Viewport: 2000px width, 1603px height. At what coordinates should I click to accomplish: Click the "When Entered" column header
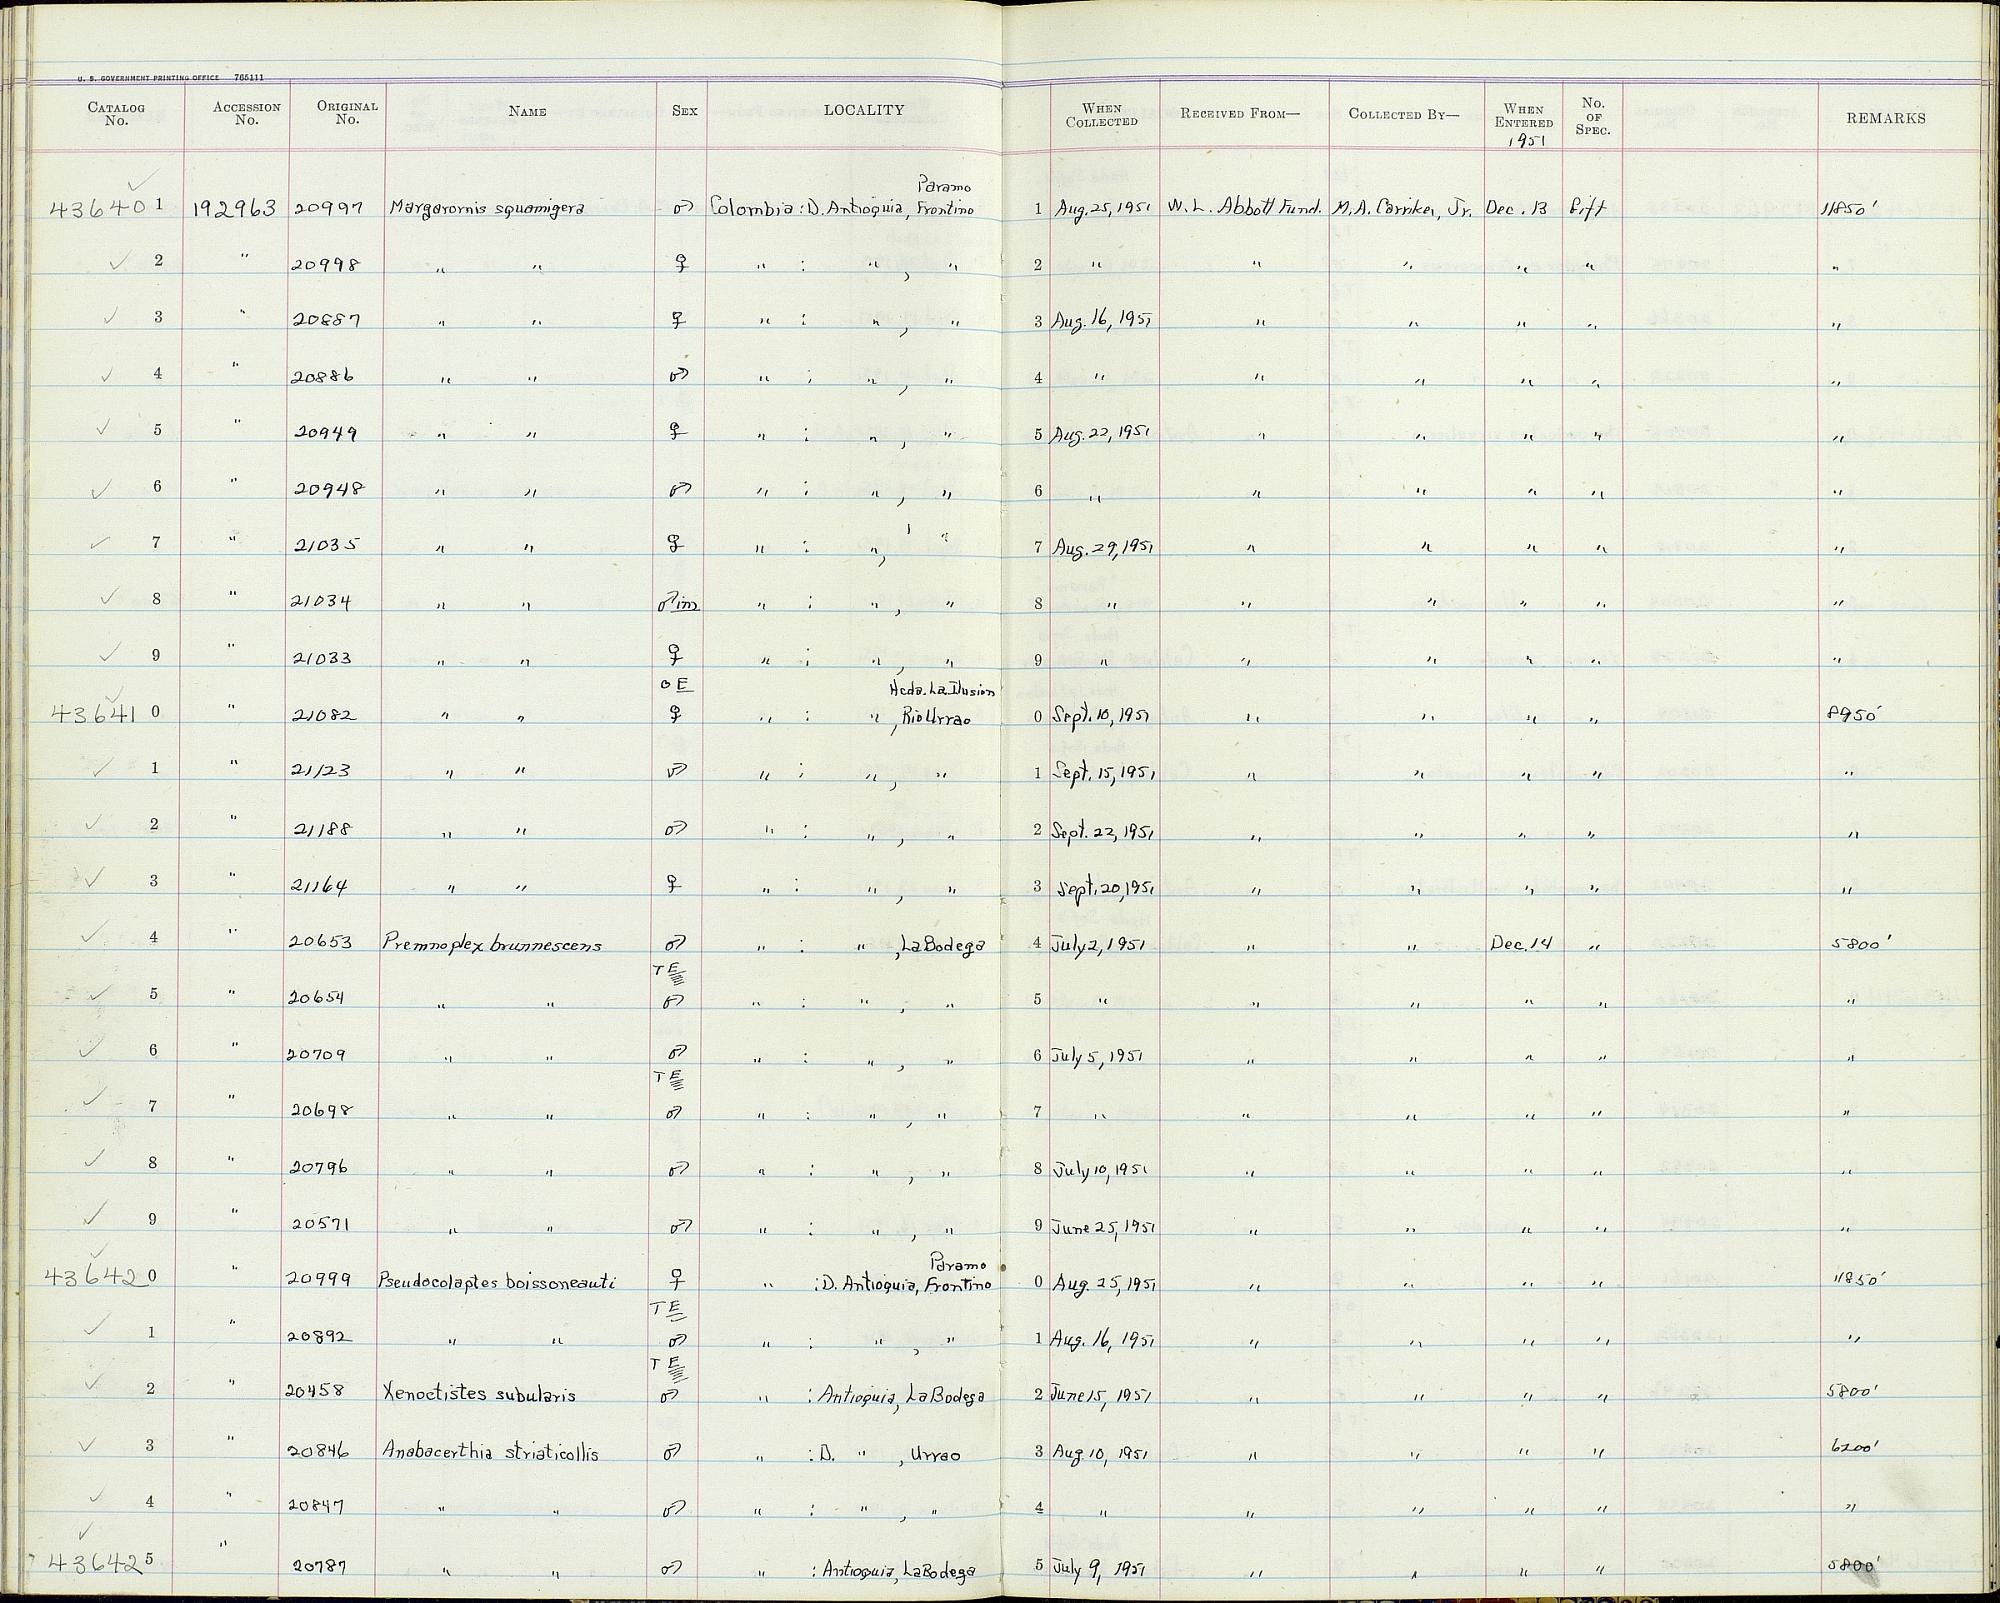(1524, 116)
